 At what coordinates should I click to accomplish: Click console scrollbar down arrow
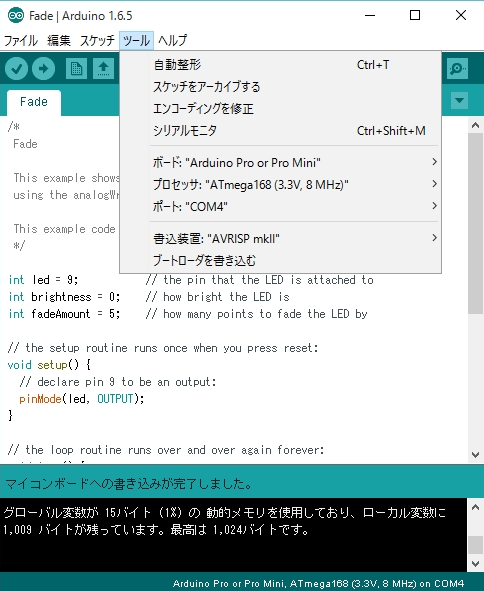coord(475,564)
